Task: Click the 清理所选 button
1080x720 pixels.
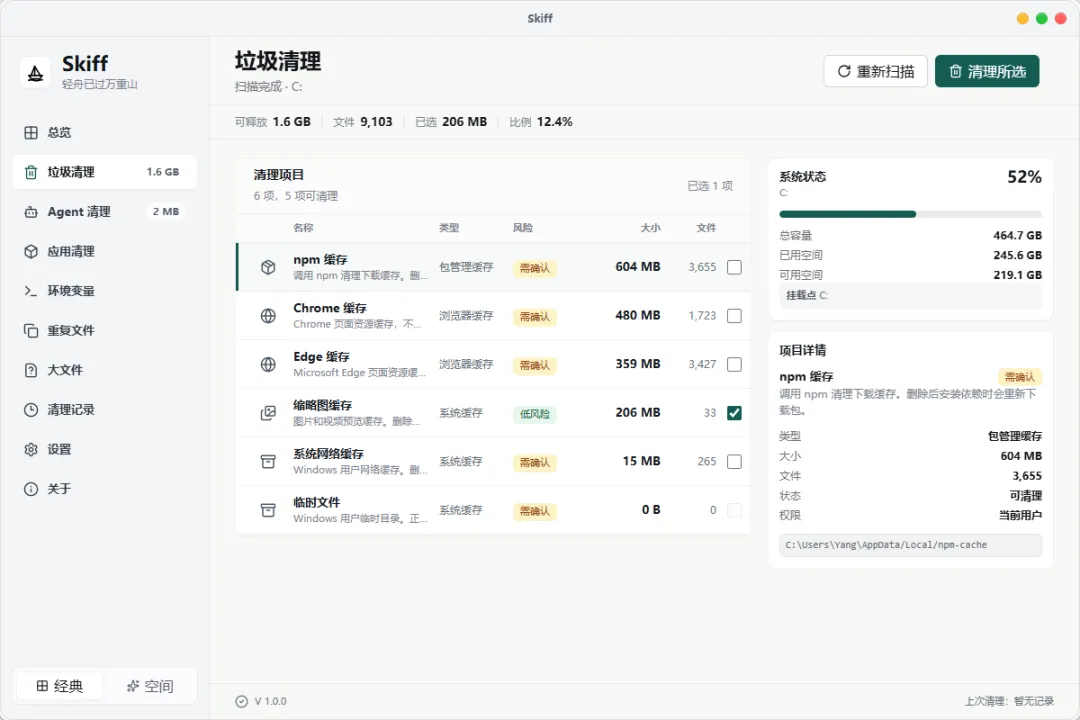Action: pyautogui.click(x=987, y=72)
